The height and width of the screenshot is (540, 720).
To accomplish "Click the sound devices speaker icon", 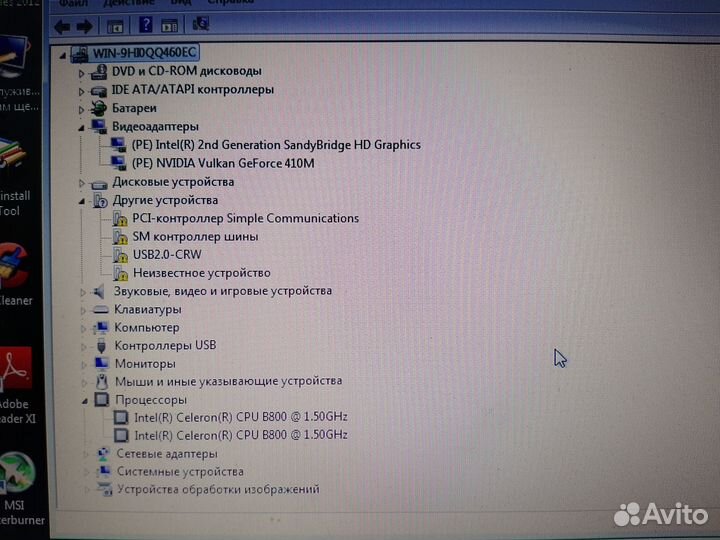I will tap(100, 291).
